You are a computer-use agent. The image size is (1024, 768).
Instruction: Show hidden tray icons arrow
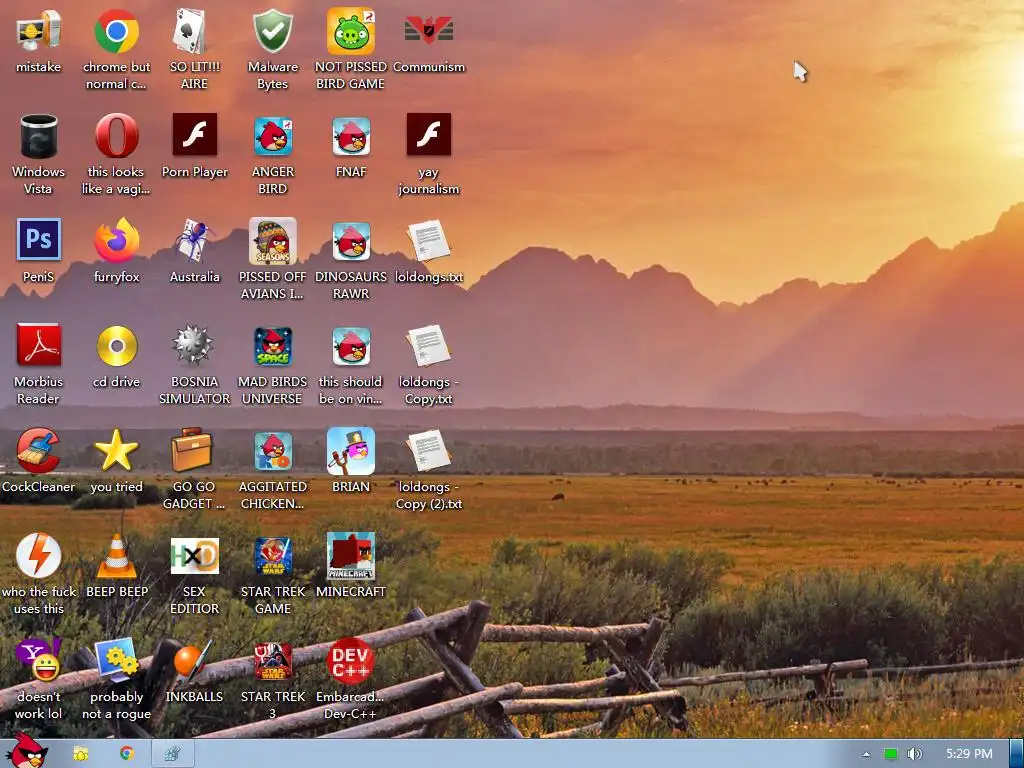coord(866,754)
